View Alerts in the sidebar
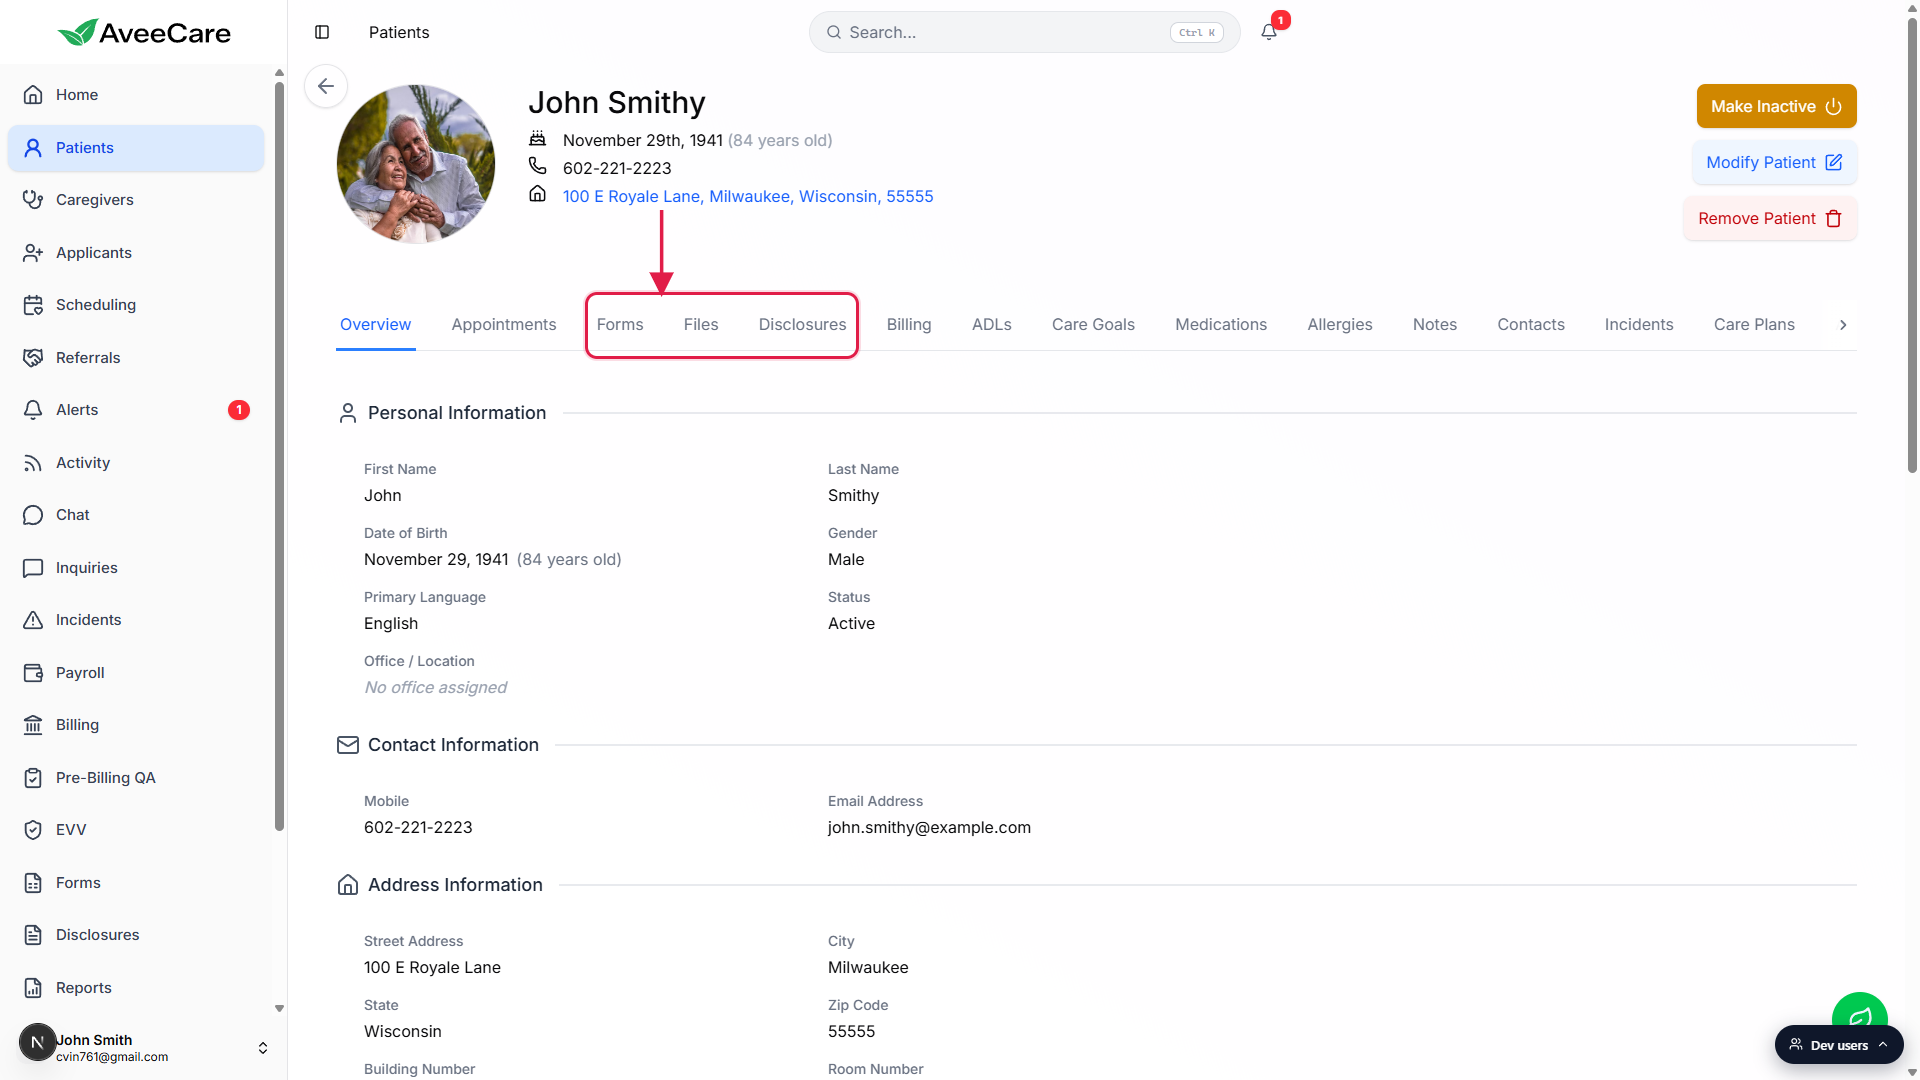Image resolution: width=1920 pixels, height=1080 pixels. click(135, 410)
